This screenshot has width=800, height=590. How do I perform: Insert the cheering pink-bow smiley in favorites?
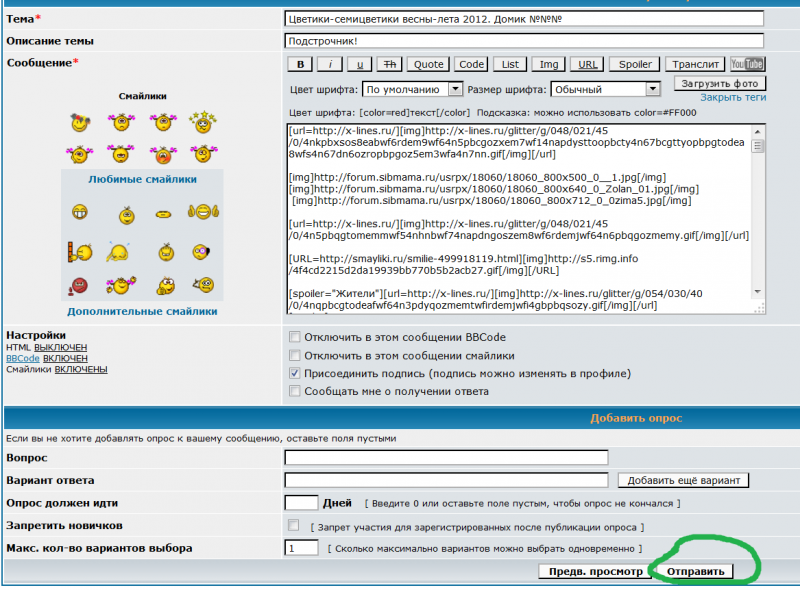pos(121,285)
